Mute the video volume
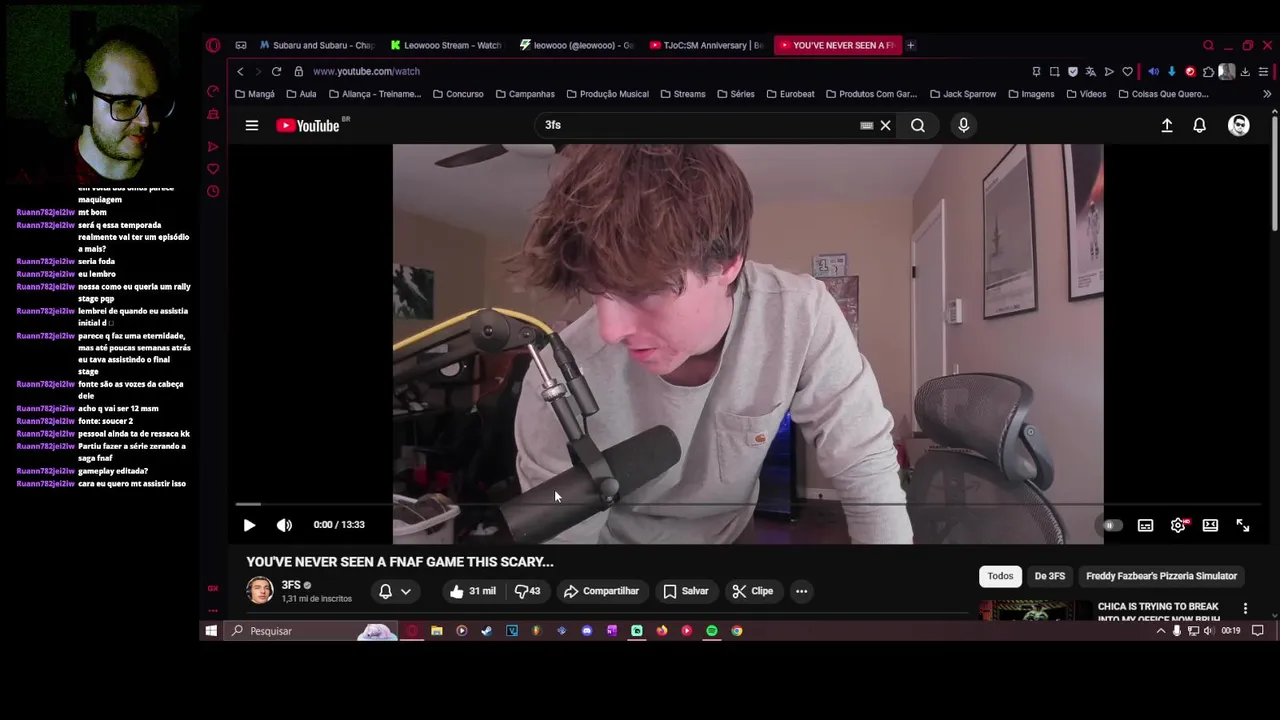Screen dimensions: 1280x720 point(284,525)
